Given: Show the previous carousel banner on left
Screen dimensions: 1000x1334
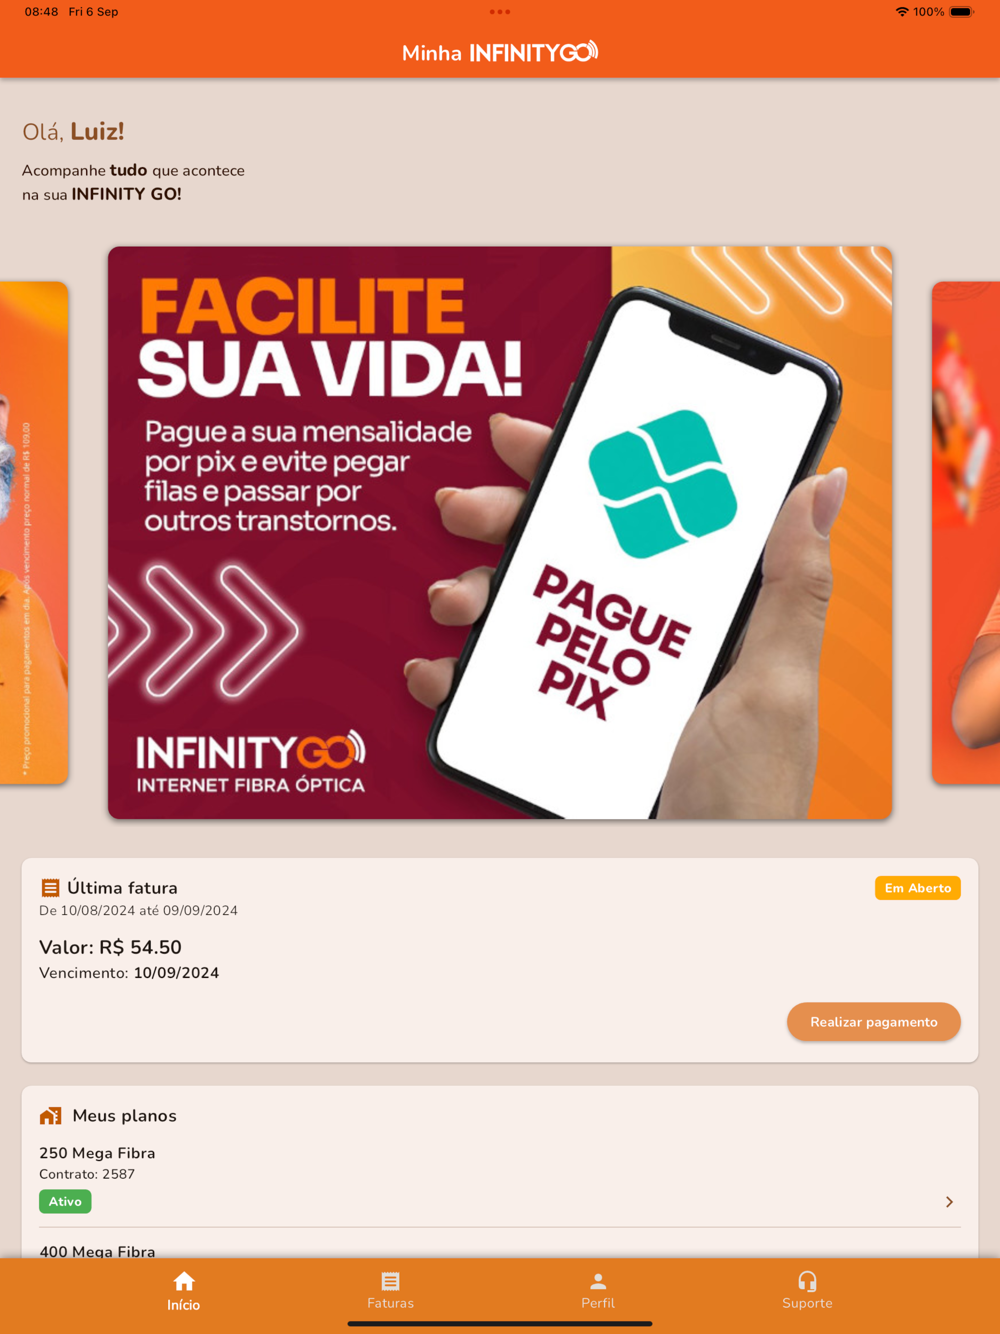Looking at the screenshot, I should coord(34,533).
